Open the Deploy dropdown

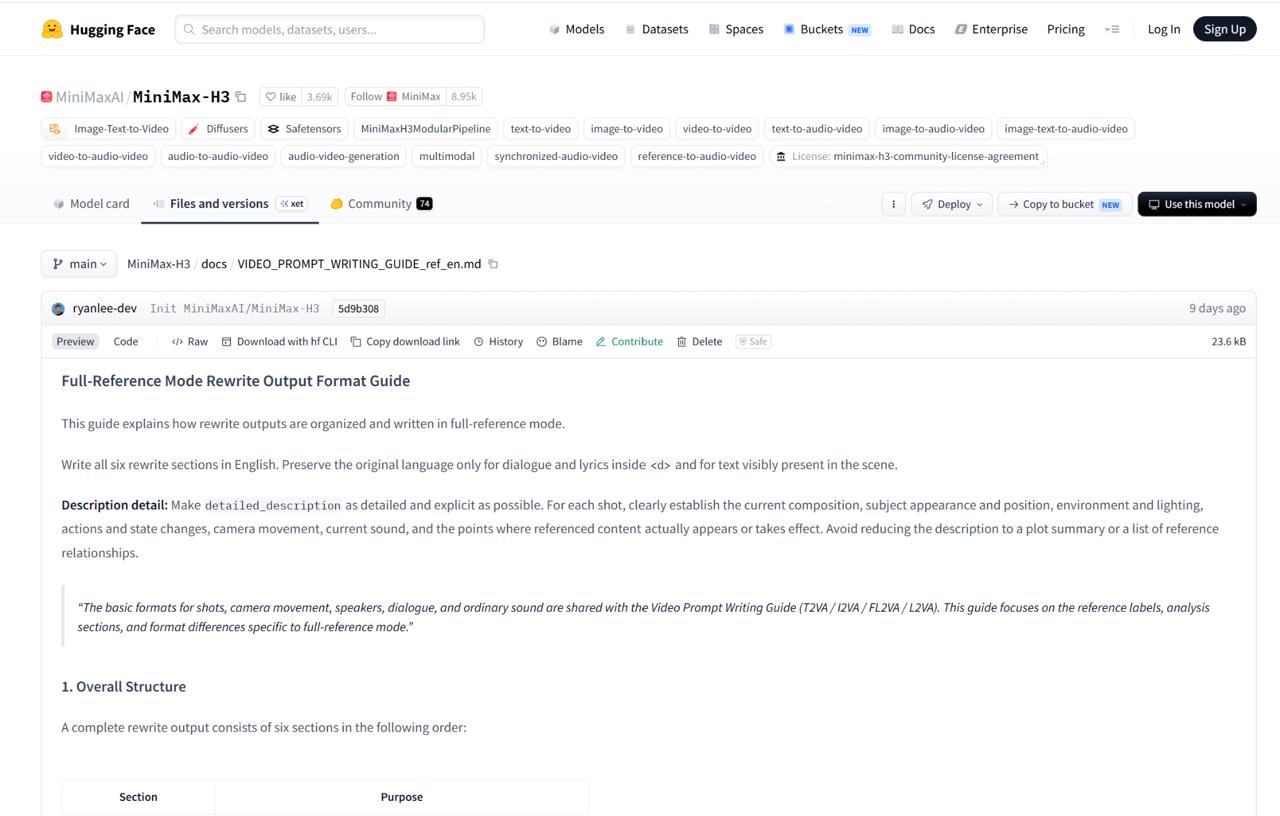point(952,204)
